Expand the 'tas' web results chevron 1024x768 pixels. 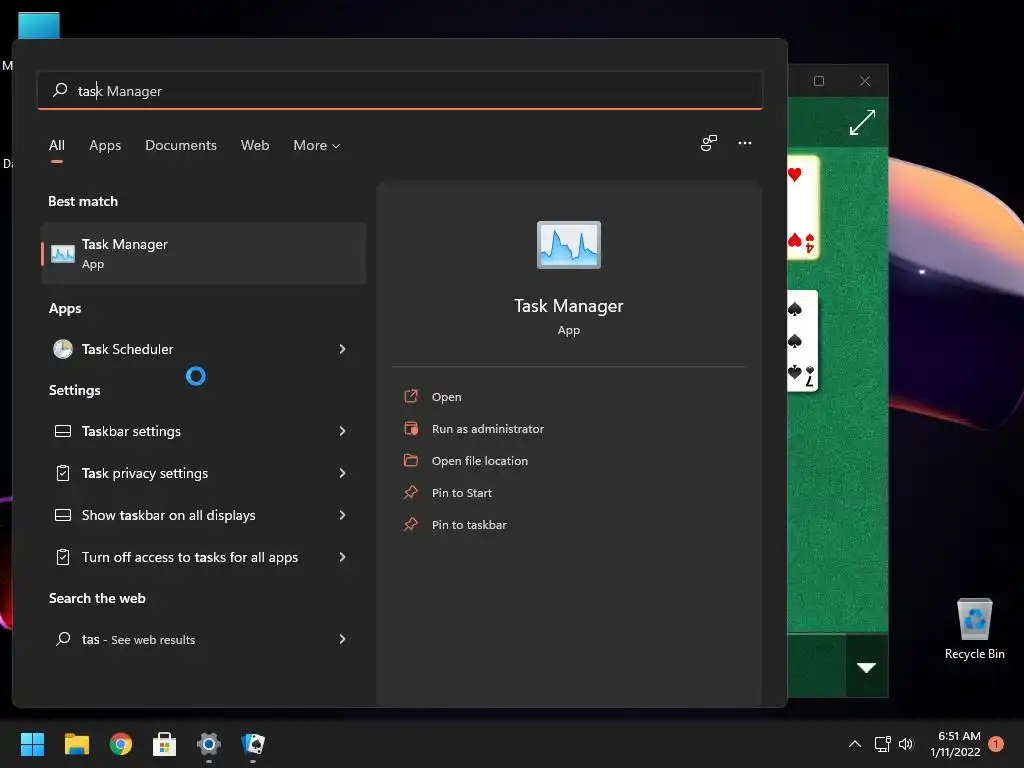coord(342,639)
